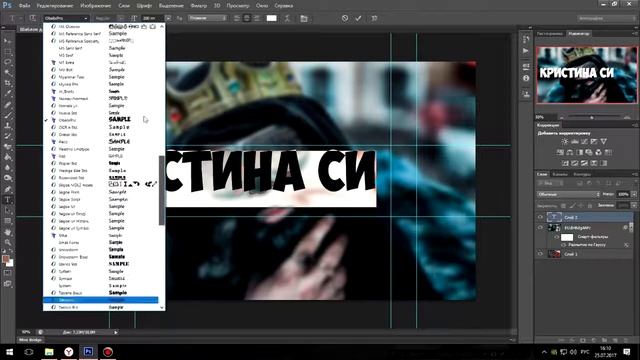This screenshot has height=360, width=640.
Task: Toggle Quick Mask mode
Action: click(8, 273)
